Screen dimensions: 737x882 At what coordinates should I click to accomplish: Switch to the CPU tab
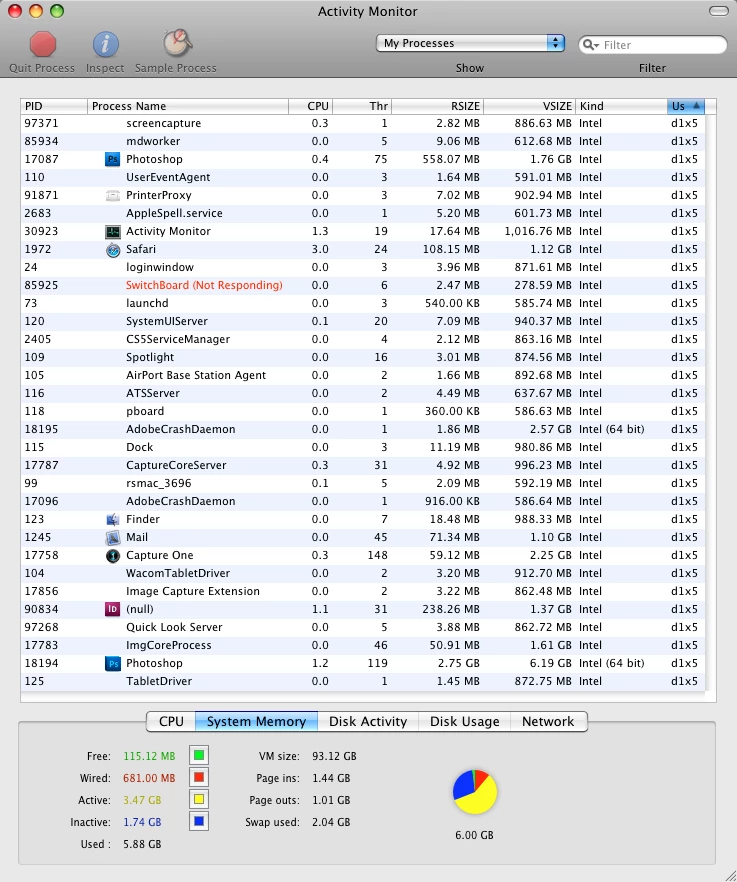point(171,722)
